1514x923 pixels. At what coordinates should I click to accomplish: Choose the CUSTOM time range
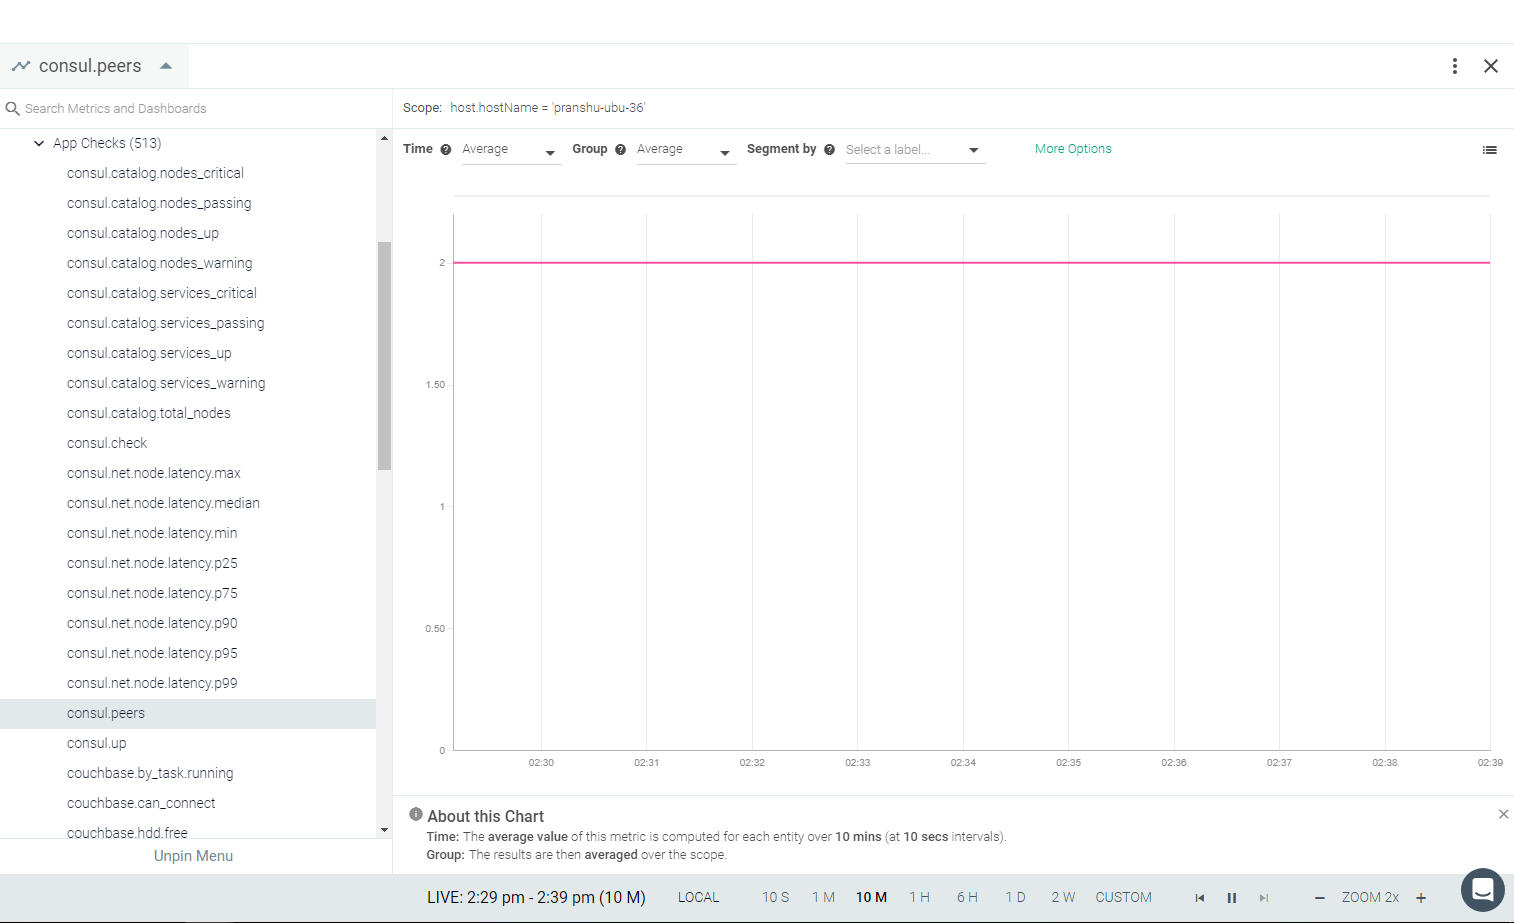1123,897
